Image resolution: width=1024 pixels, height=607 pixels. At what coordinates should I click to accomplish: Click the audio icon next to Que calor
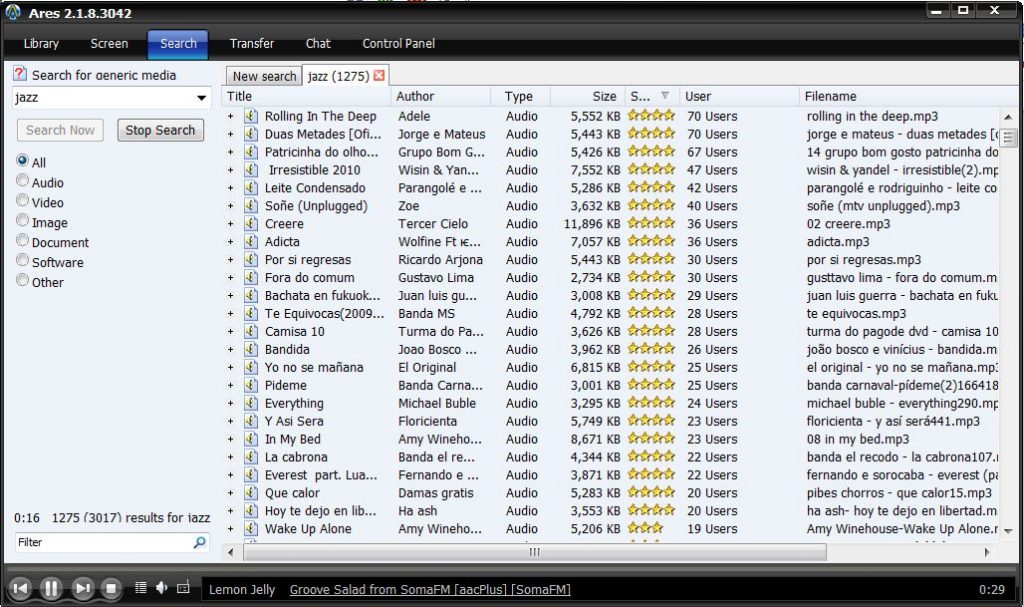point(251,493)
